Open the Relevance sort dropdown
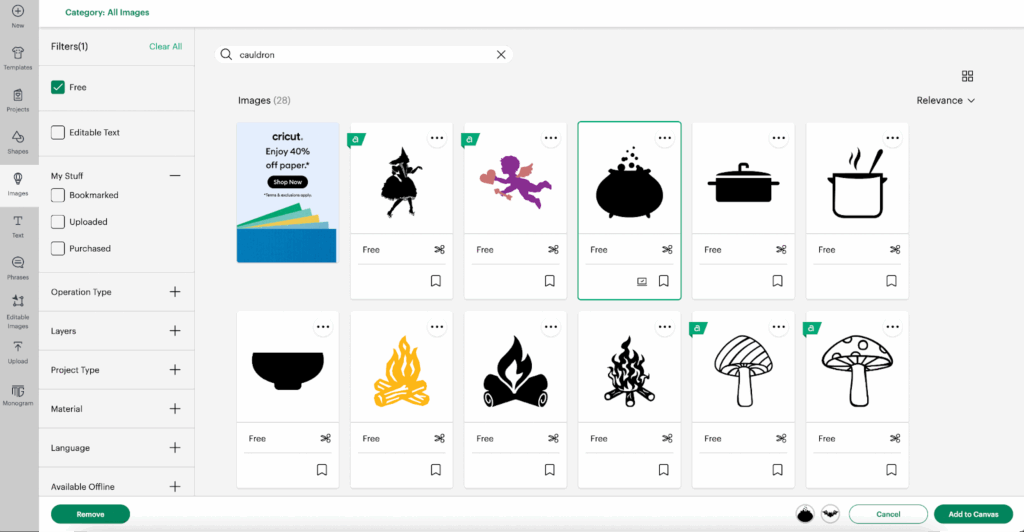The image size is (1024, 532). [945, 101]
